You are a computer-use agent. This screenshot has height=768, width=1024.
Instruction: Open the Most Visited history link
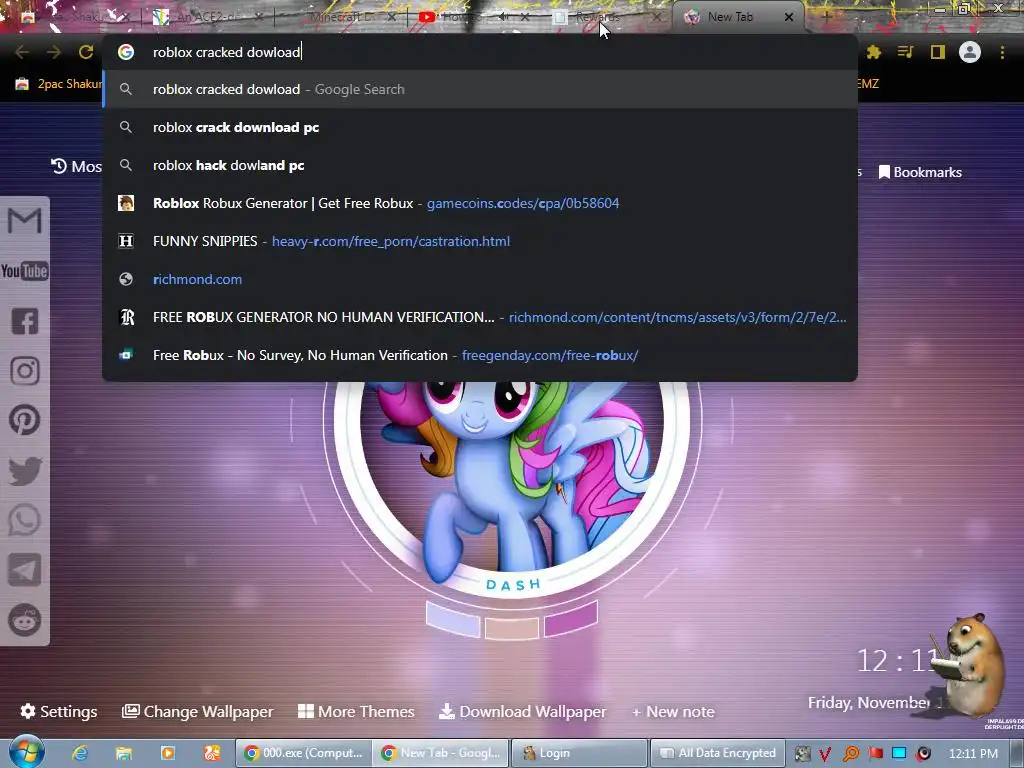click(x=76, y=167)
